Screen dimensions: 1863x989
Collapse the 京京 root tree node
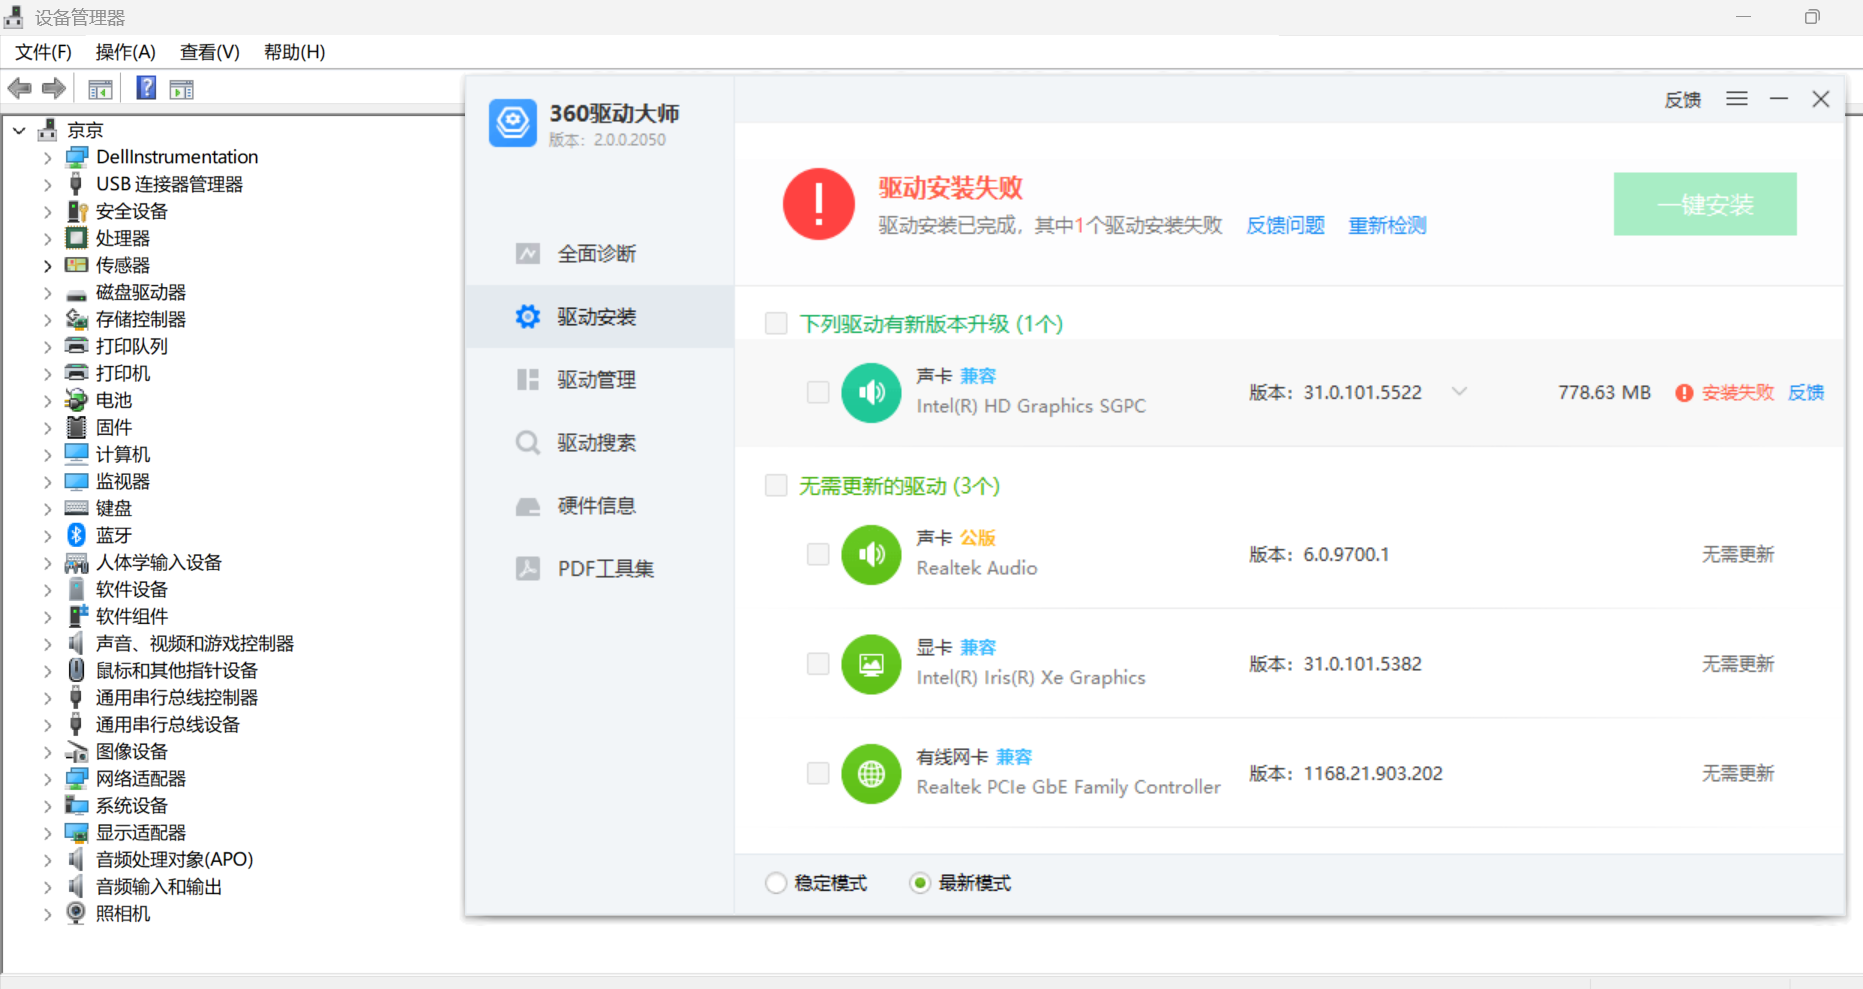click(19, 130)
